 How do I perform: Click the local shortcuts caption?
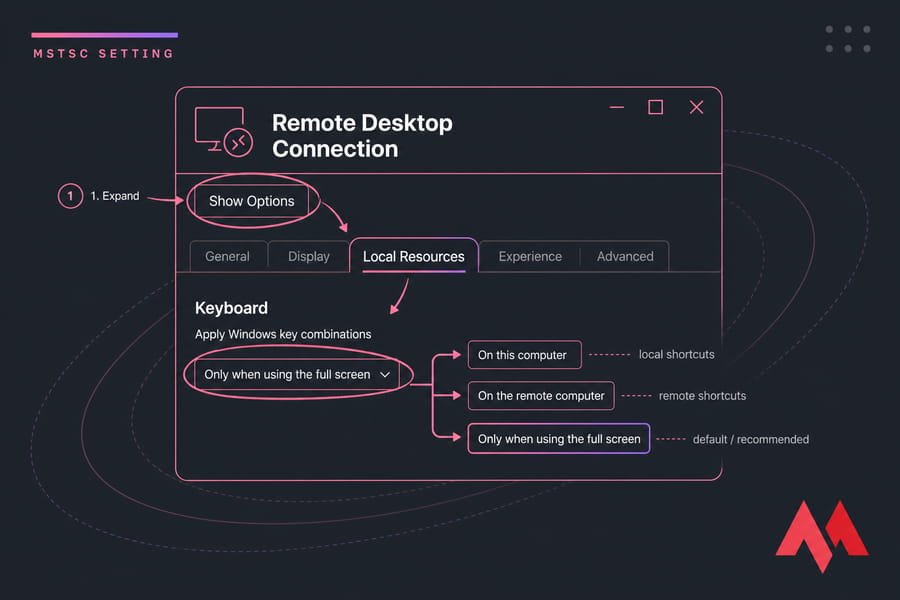(x=677, y=354)
